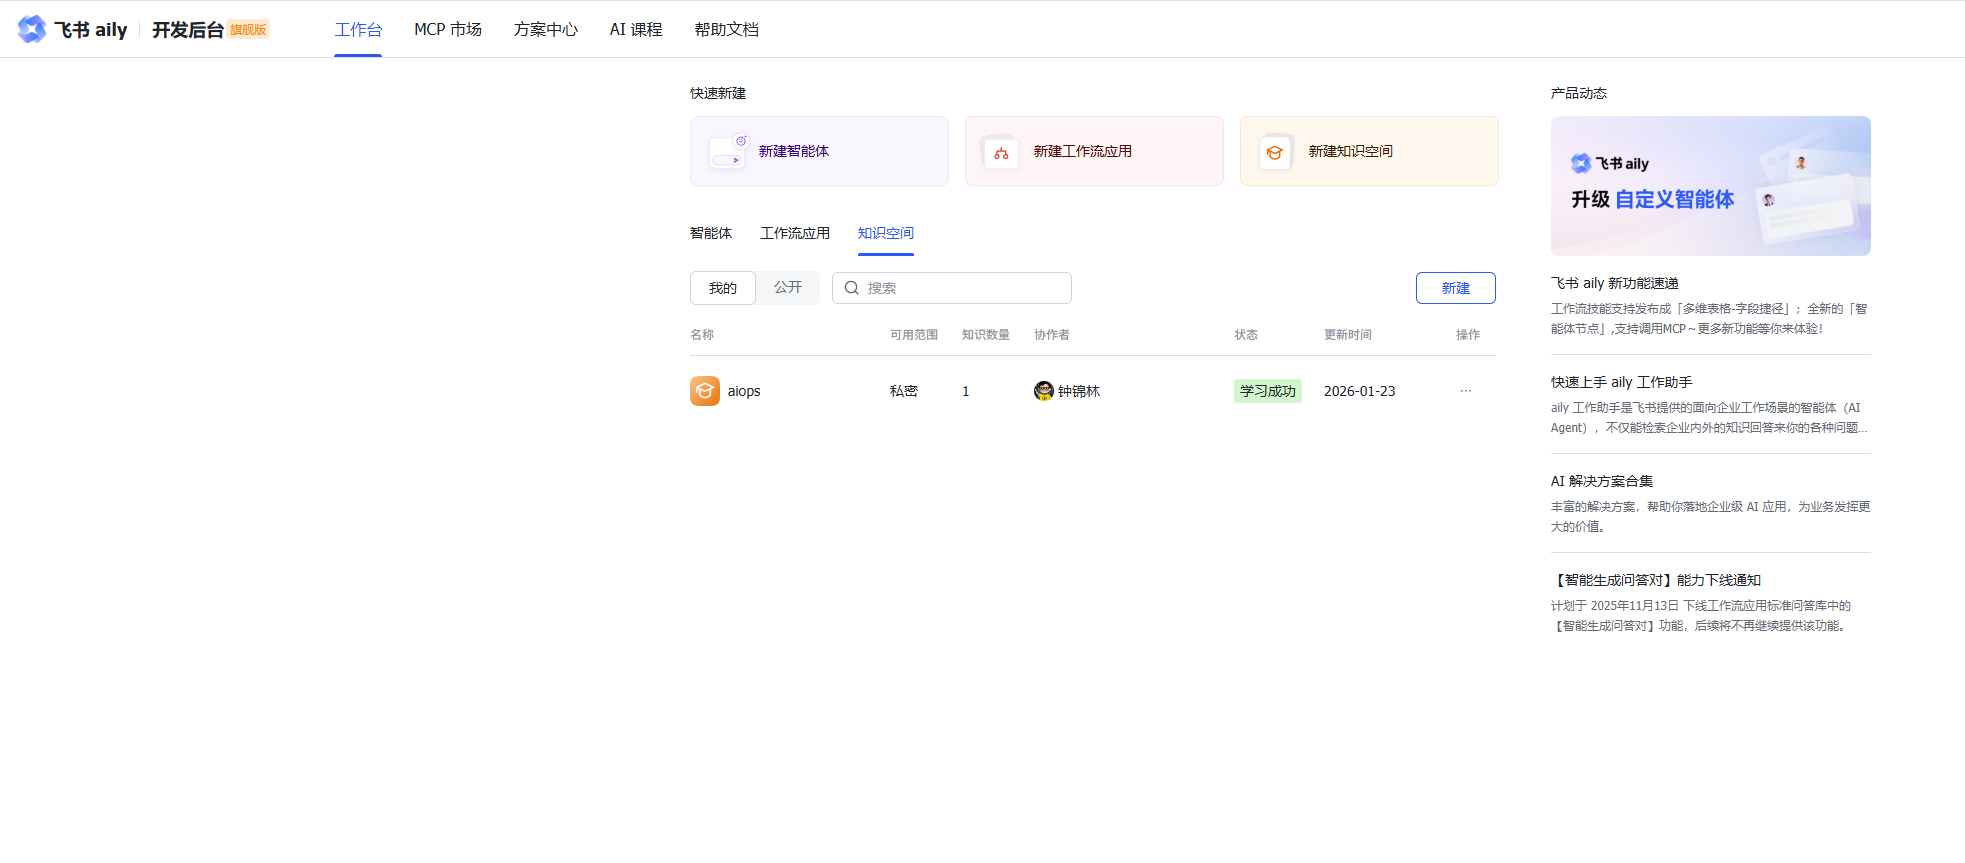Open the 升级 自定义智能体 banner
This screenshot has height=863, width=1965.
coord(1710,186)
